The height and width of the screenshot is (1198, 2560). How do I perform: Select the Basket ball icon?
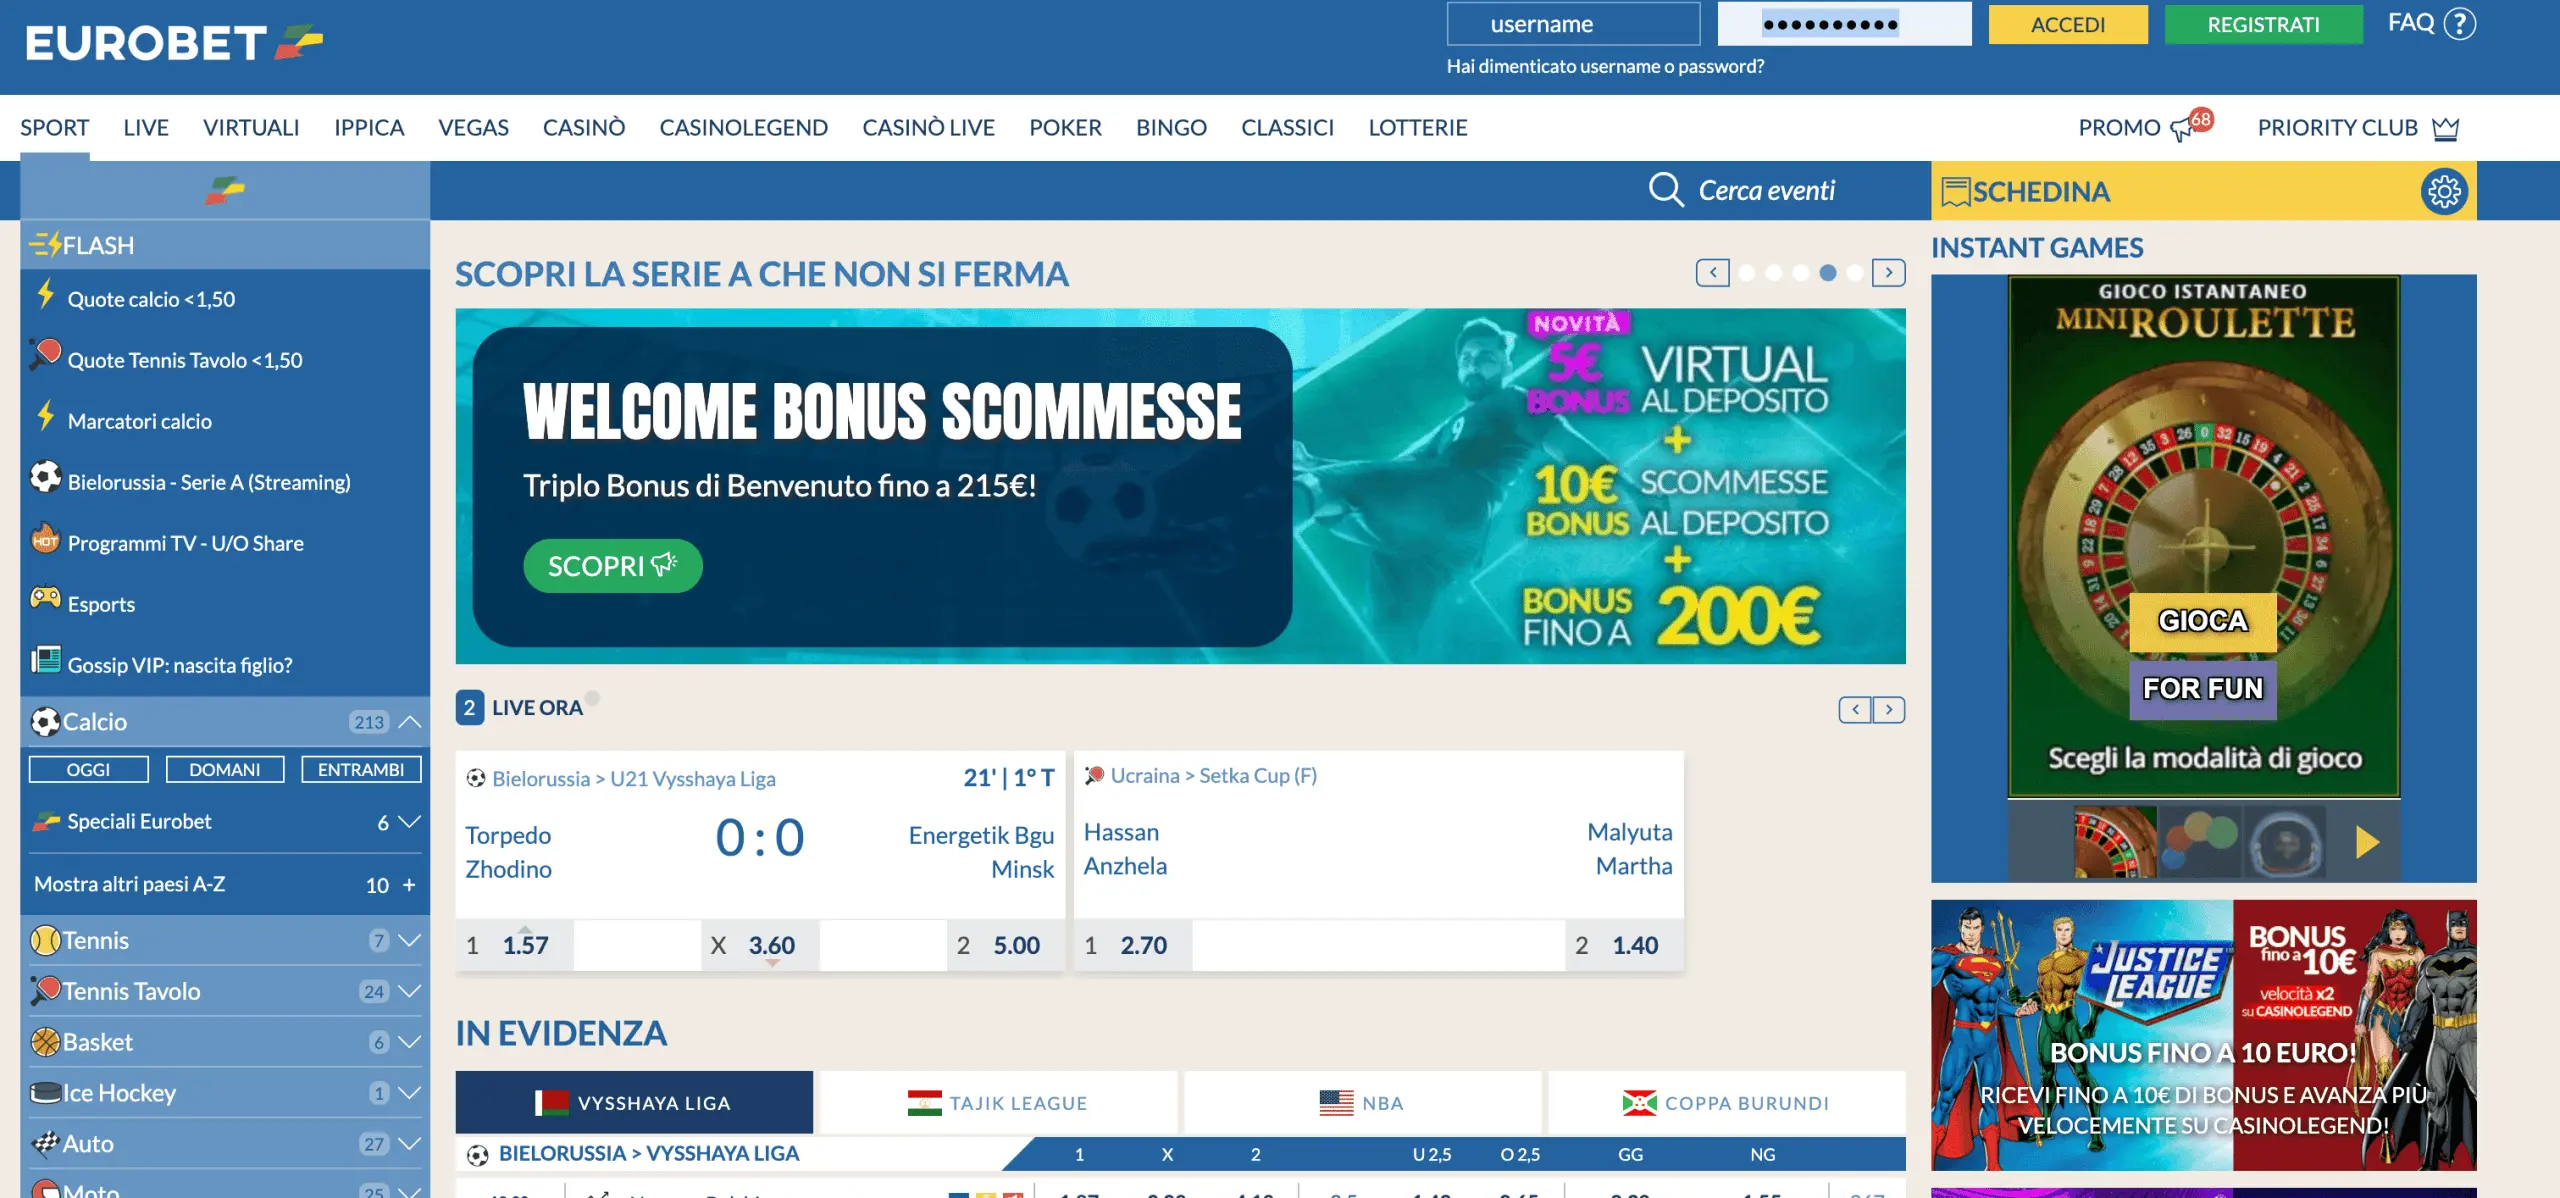(45, 1041)
